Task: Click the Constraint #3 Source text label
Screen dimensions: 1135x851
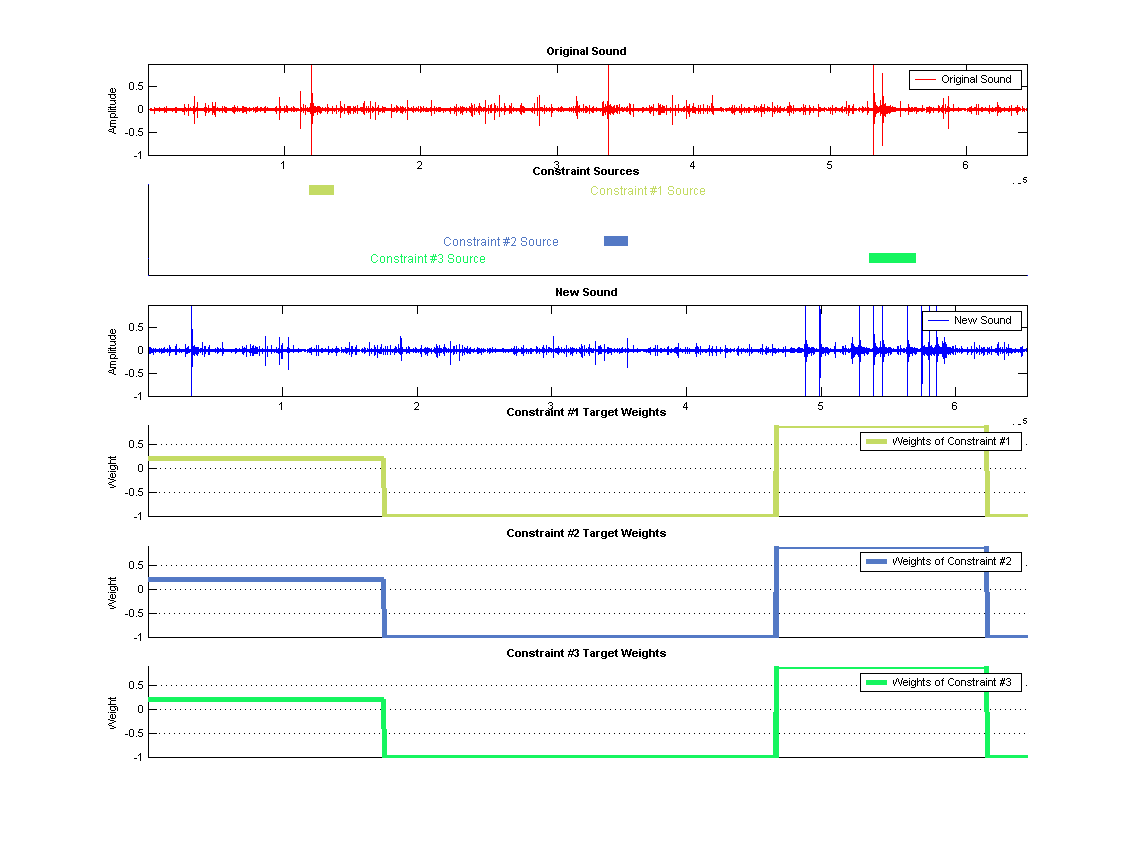Action: click(x=427, y=259)
